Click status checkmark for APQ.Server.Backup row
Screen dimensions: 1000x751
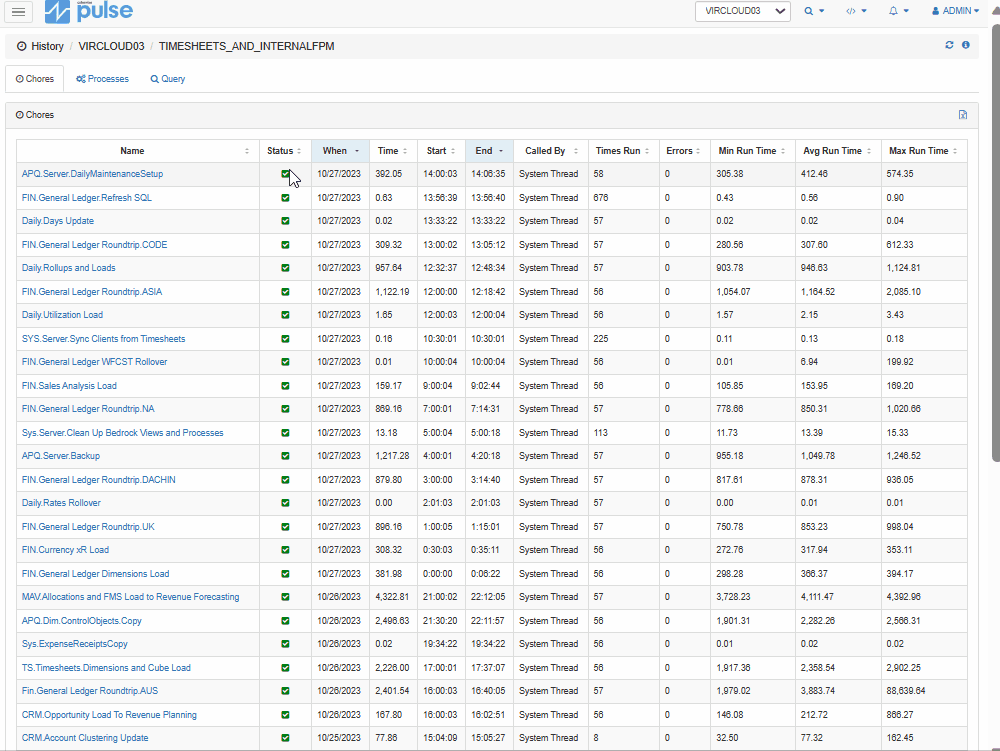[x=285, y=456]
